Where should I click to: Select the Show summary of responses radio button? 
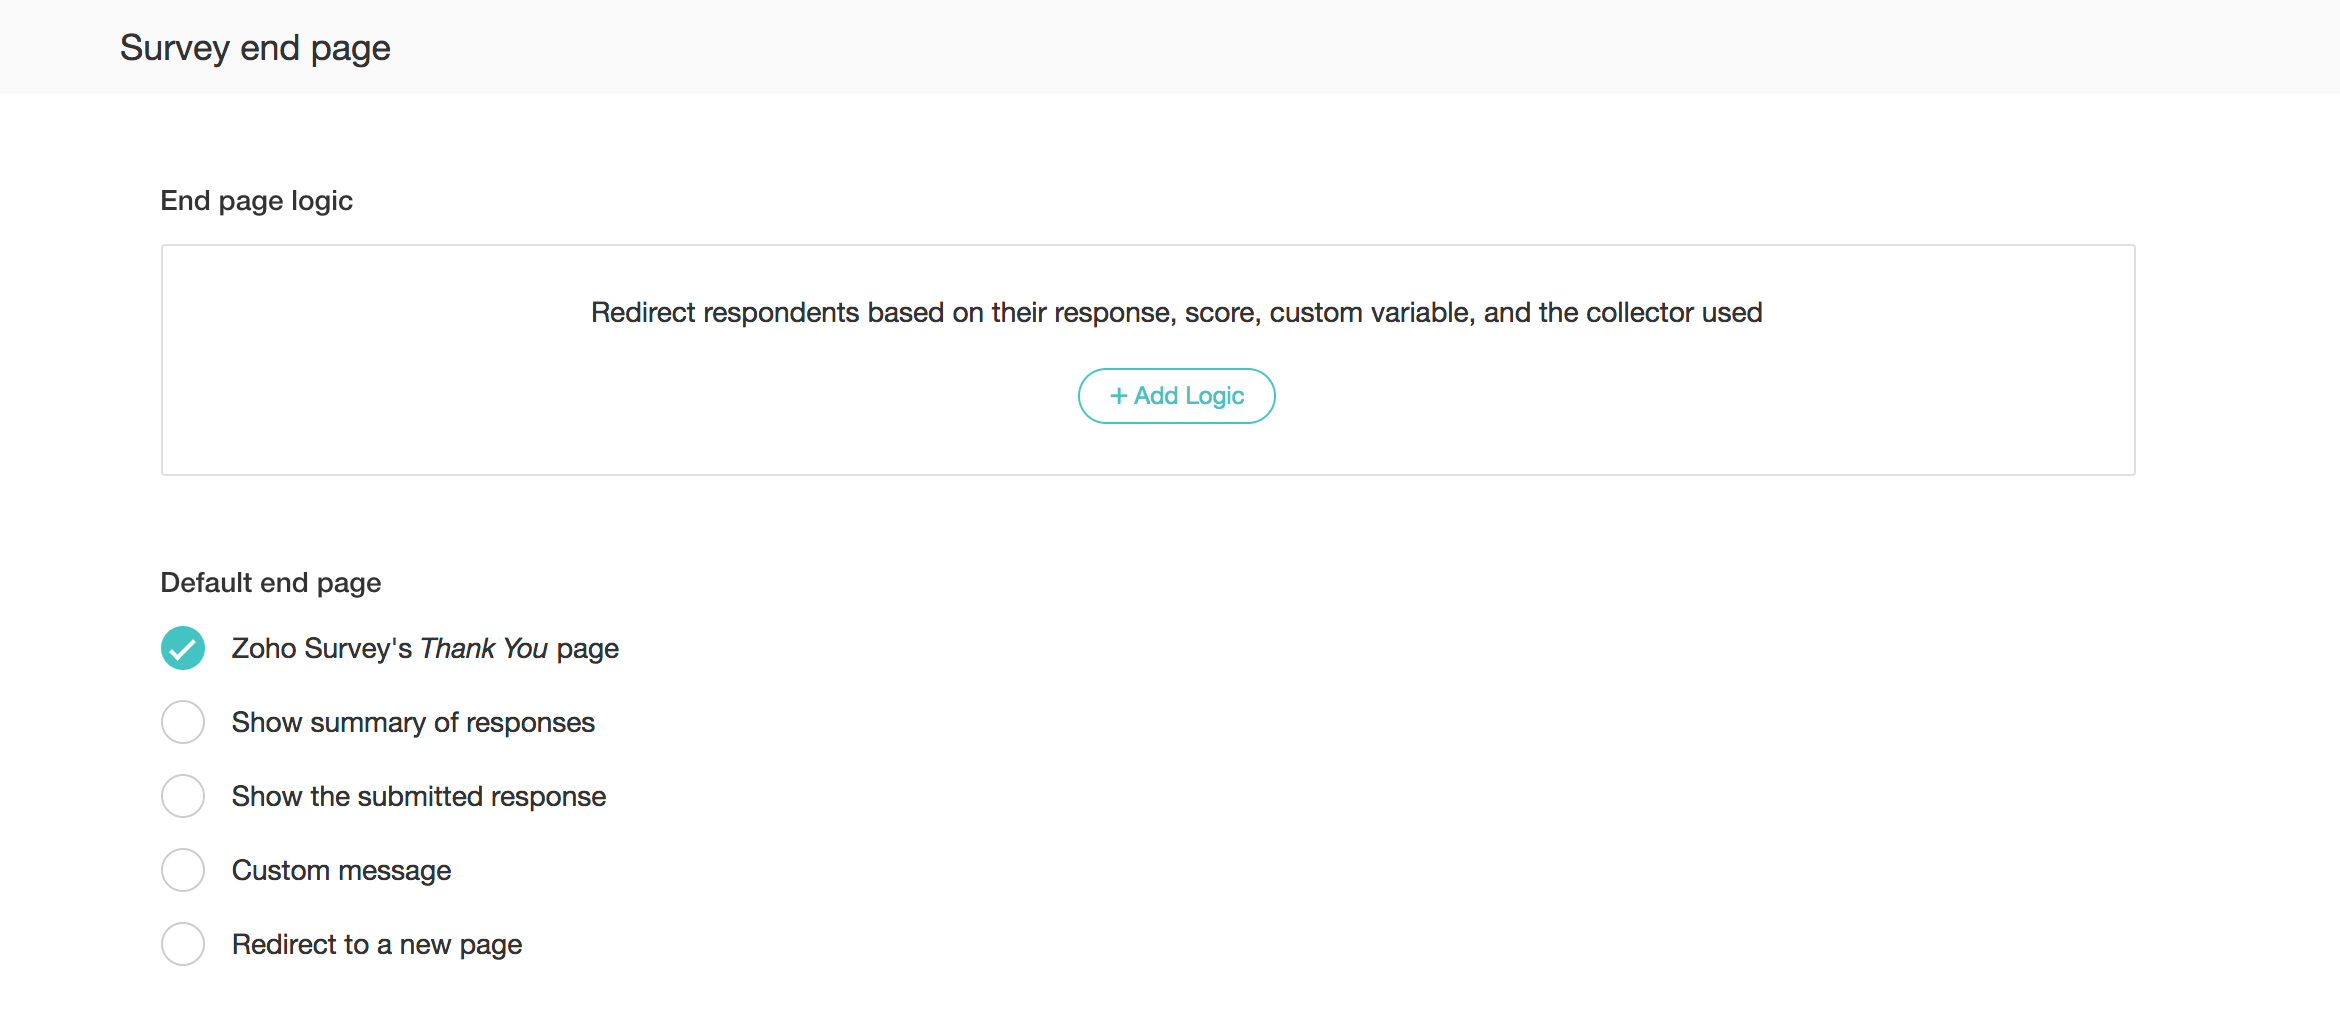click(183, 722)
